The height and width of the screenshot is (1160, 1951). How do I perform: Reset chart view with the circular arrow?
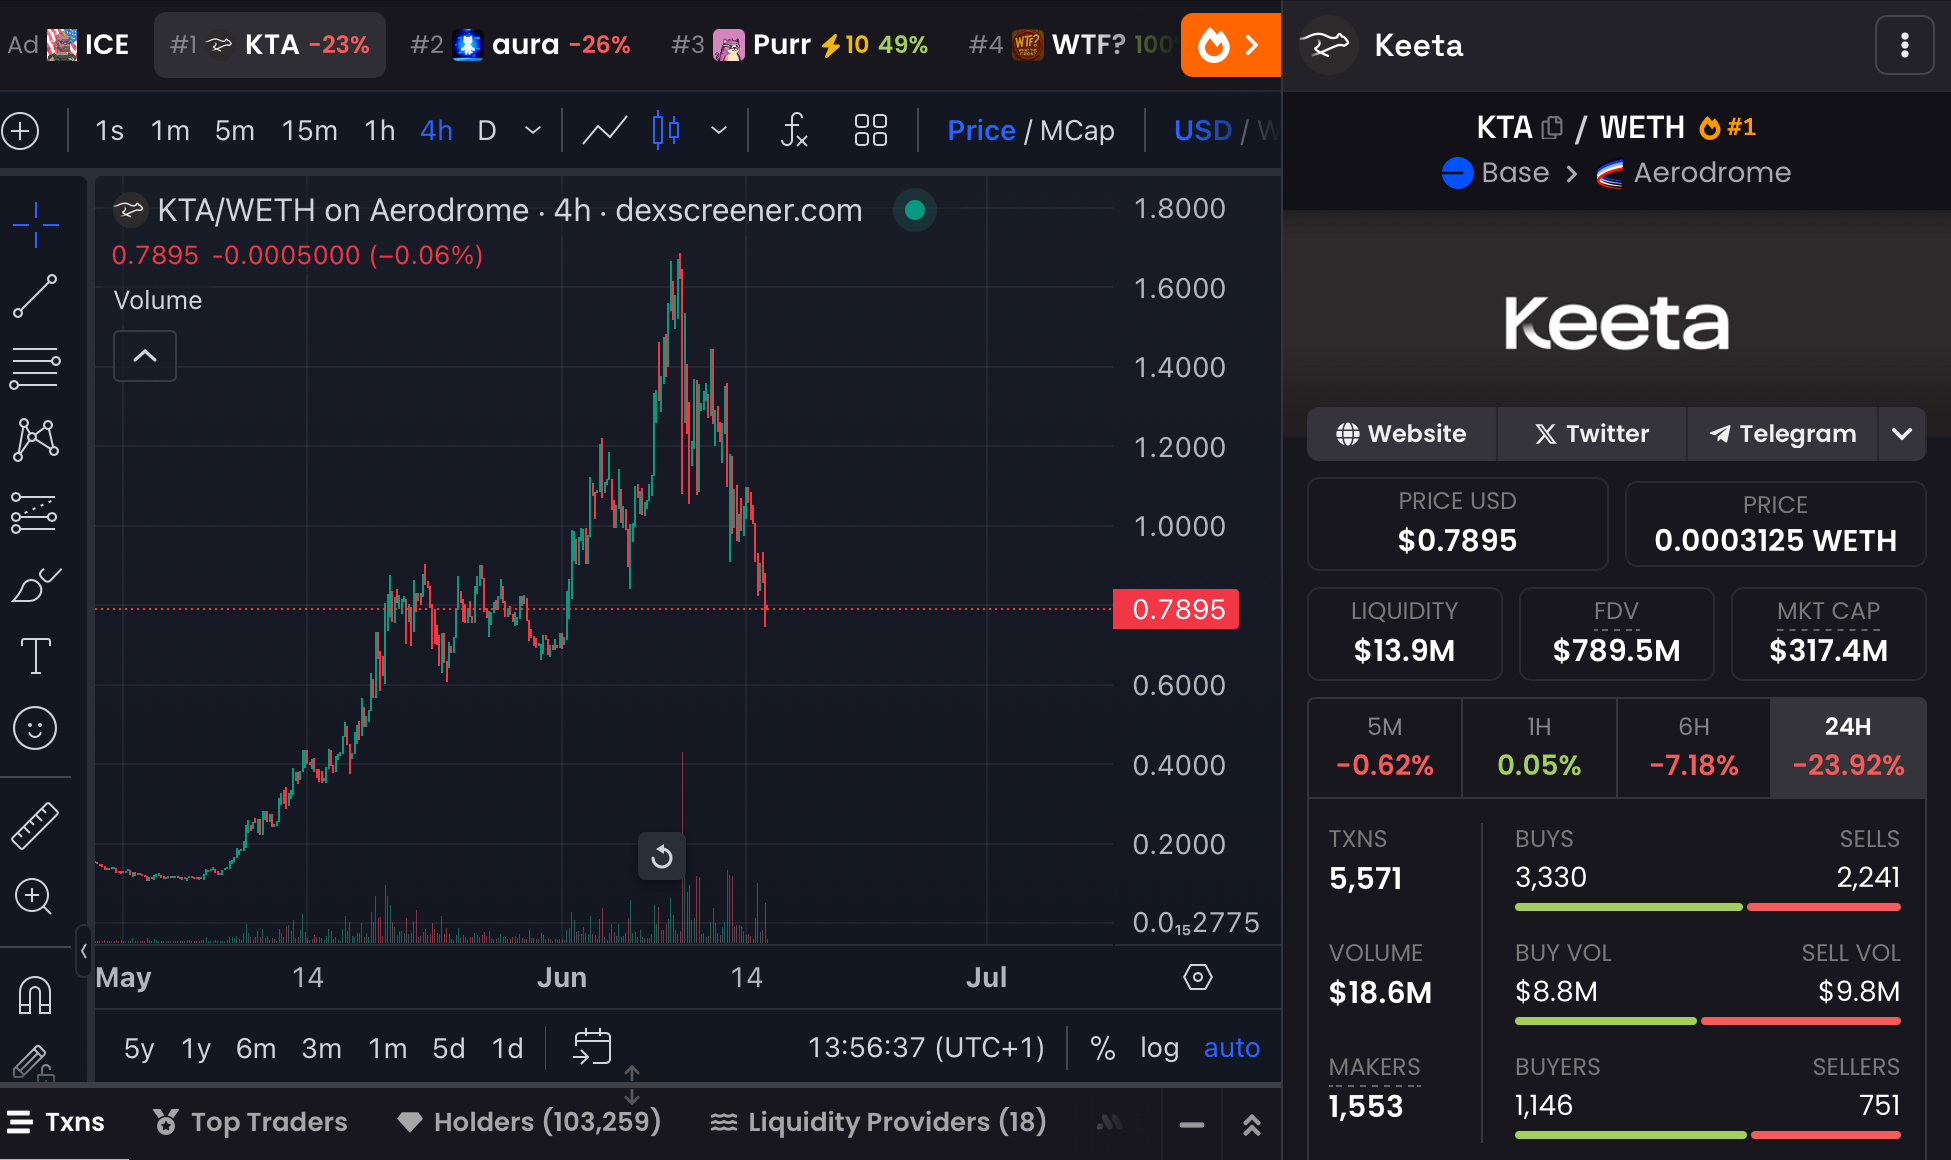pos(662,857)
